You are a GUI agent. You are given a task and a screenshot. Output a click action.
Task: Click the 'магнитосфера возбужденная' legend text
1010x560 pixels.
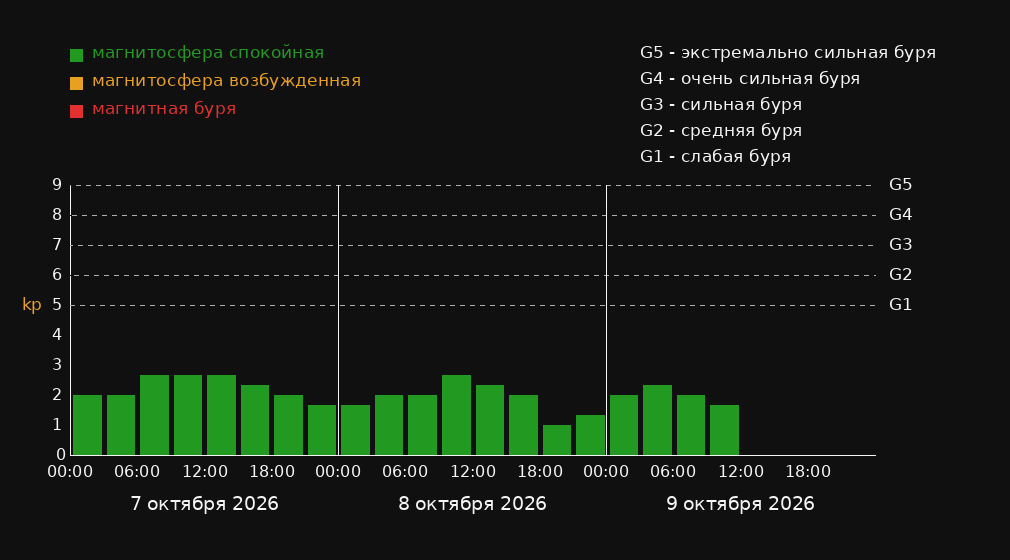tap(227, 81)
